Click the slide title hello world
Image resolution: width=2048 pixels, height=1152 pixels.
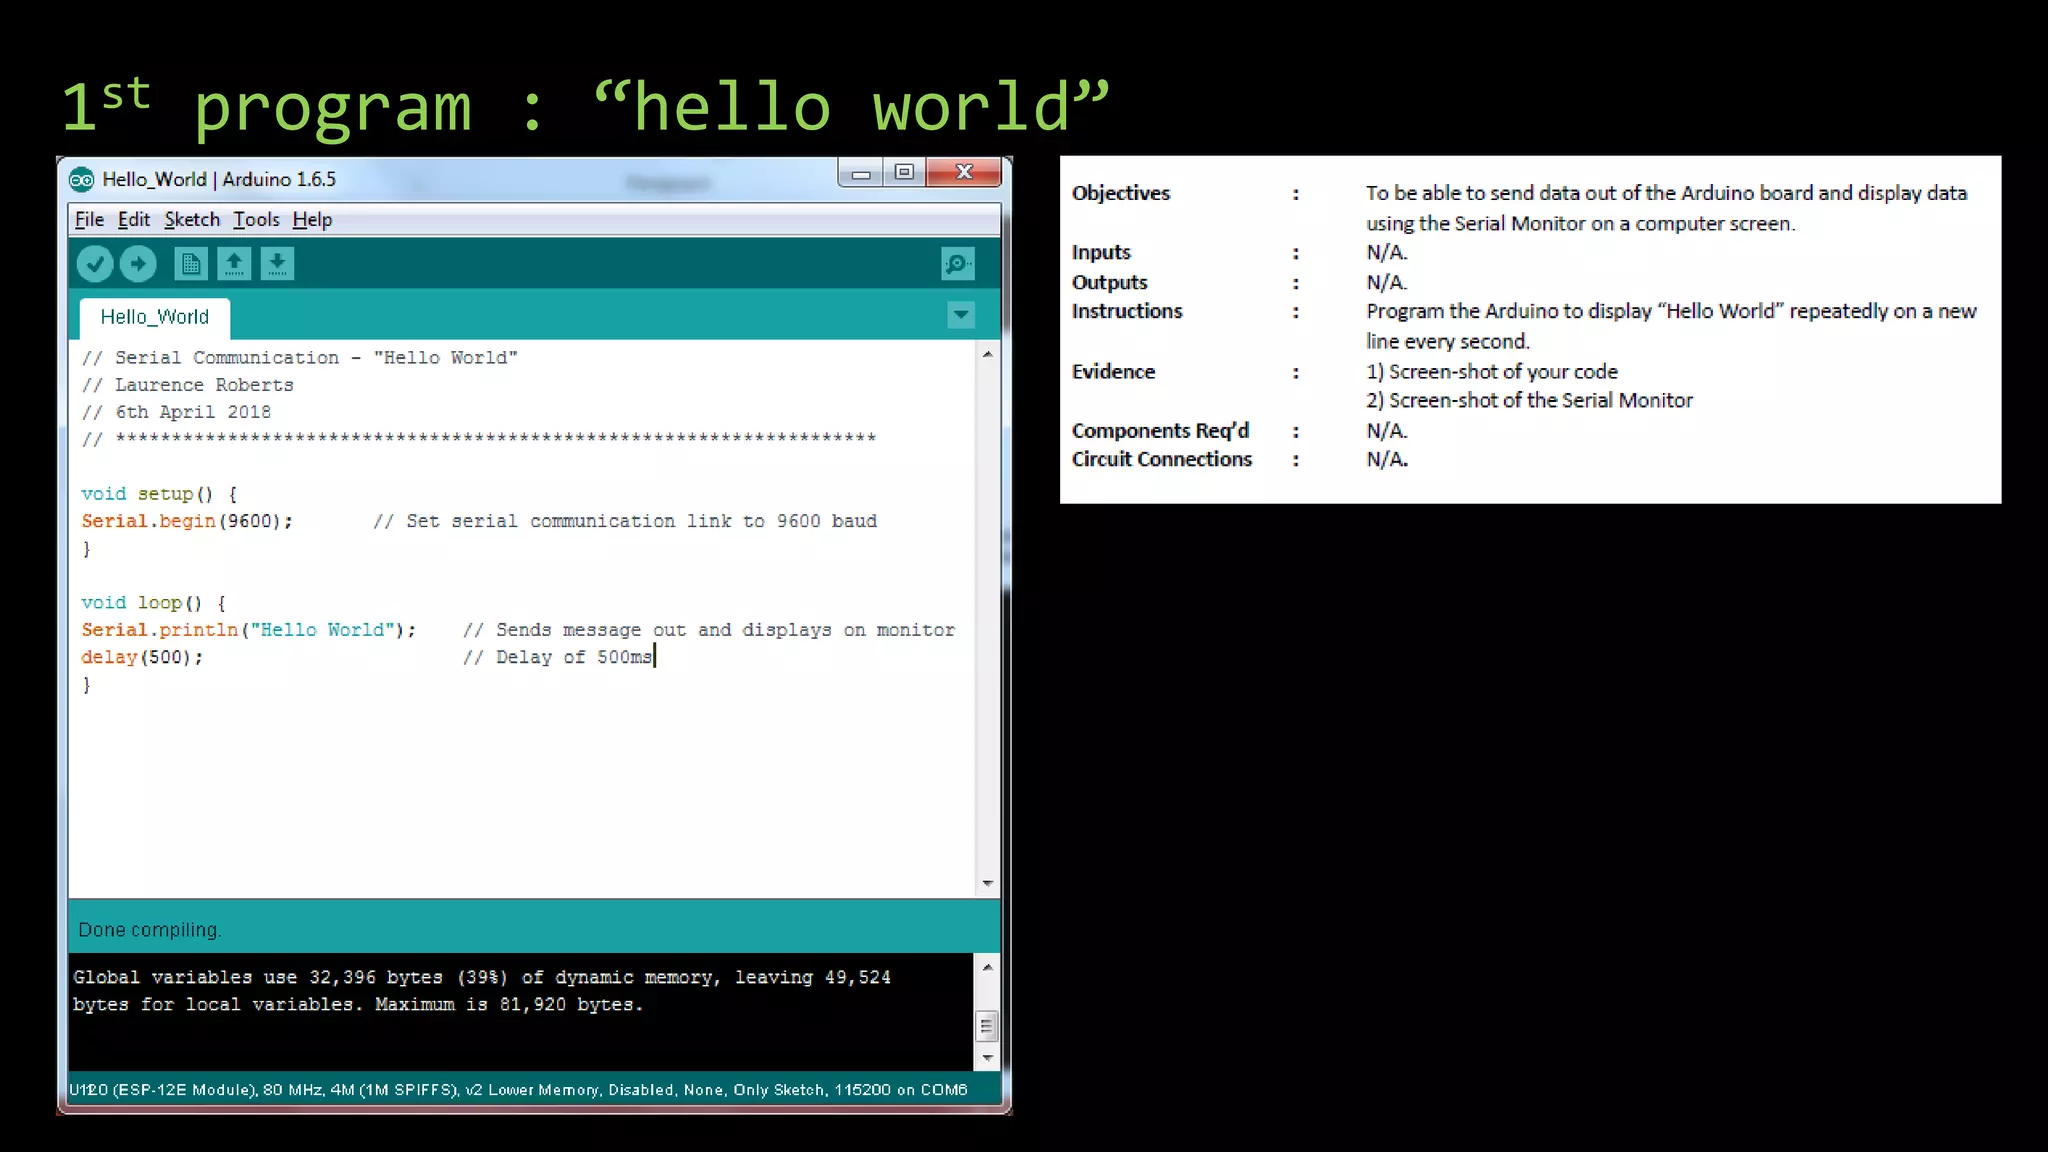click(585, 106)
